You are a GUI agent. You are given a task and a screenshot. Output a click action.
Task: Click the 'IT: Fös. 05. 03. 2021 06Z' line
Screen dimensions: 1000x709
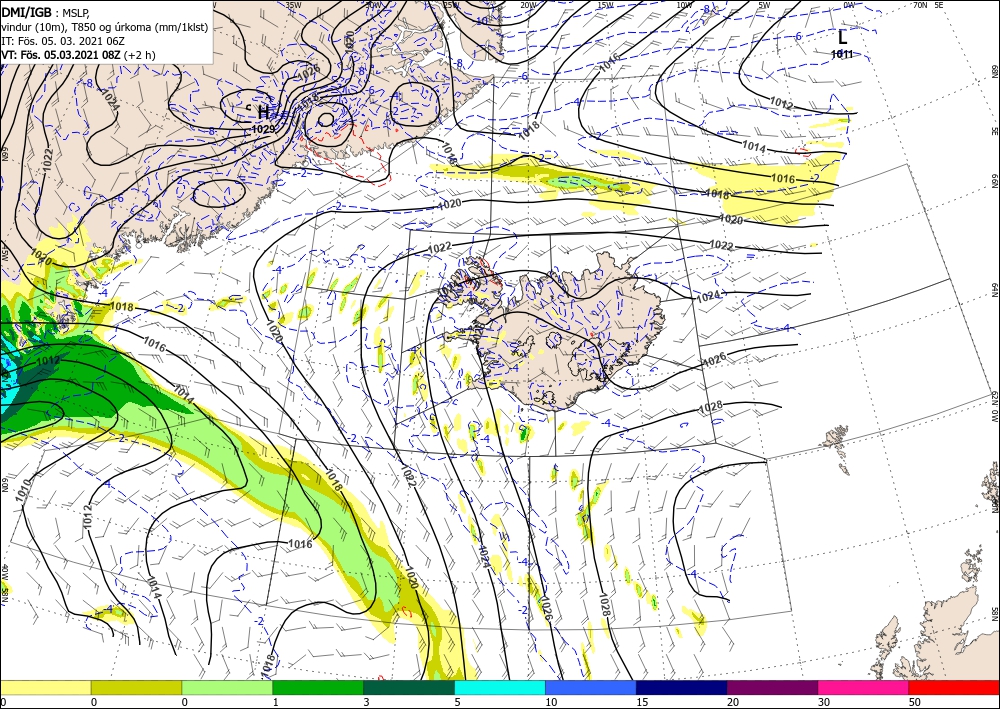coord(61,41)
